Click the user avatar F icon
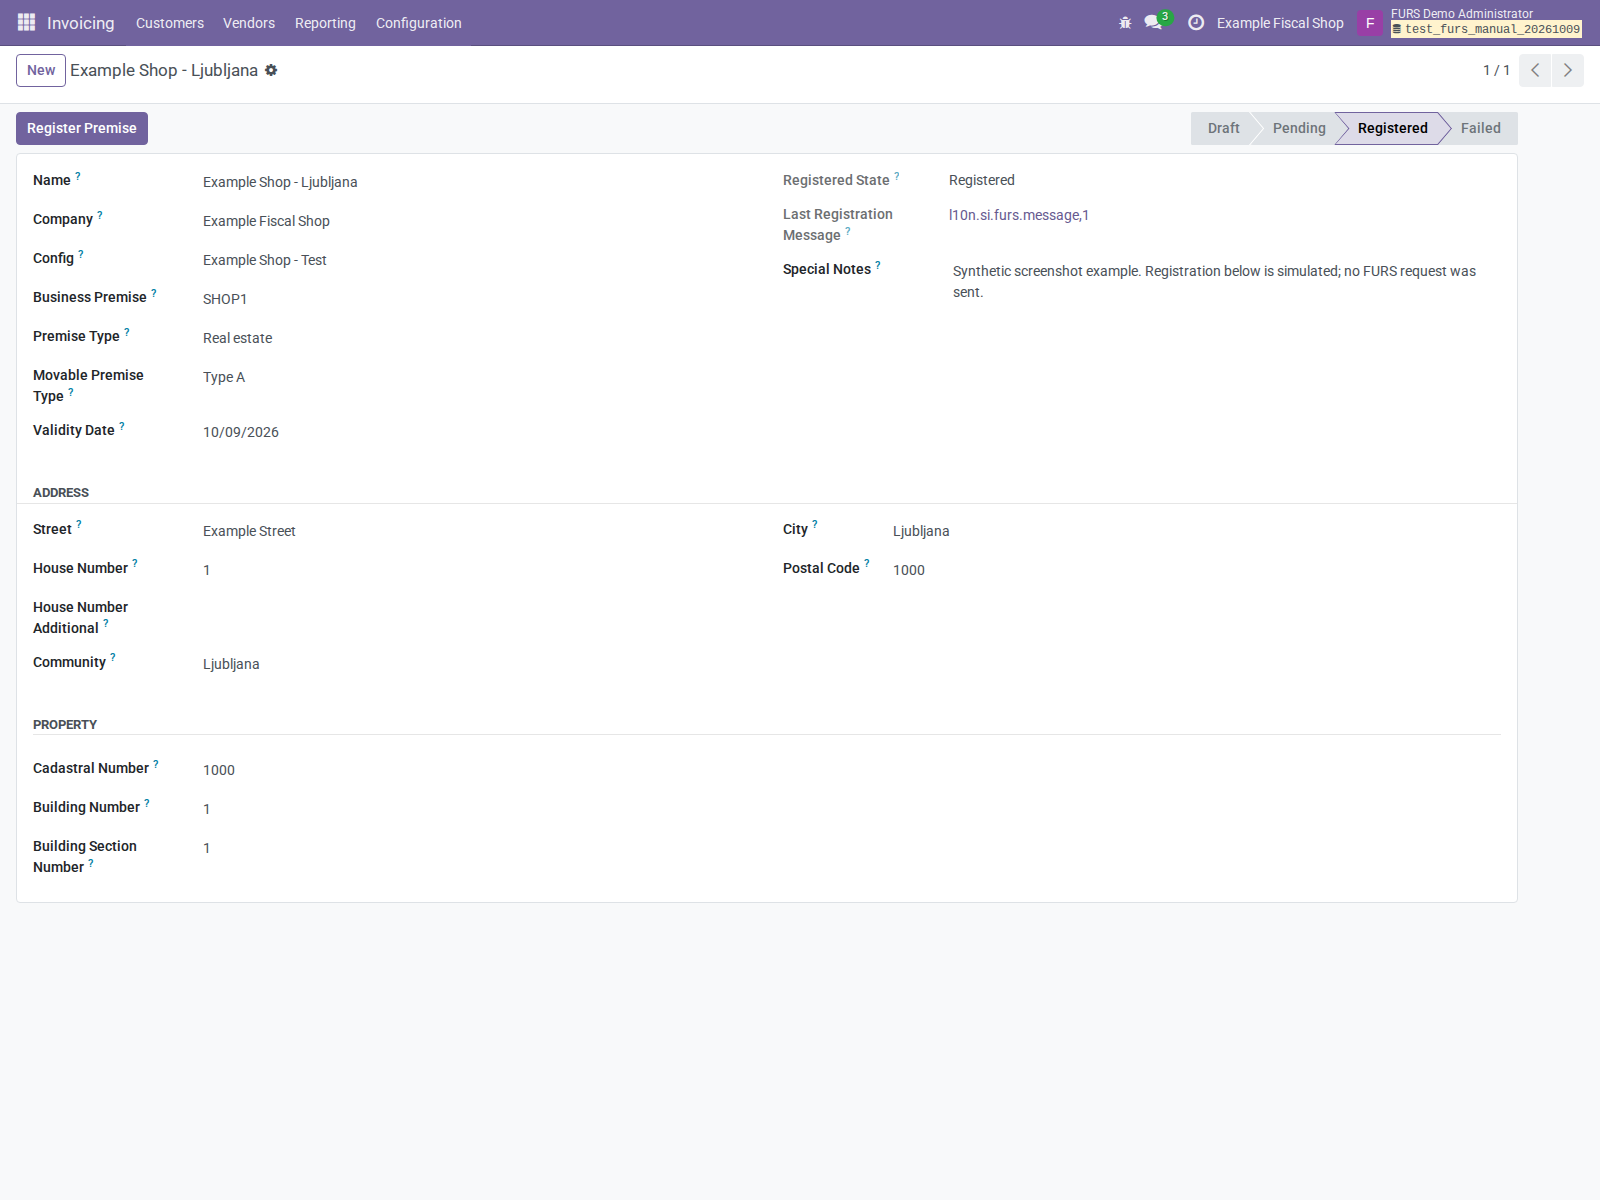 click(1370, 23)
